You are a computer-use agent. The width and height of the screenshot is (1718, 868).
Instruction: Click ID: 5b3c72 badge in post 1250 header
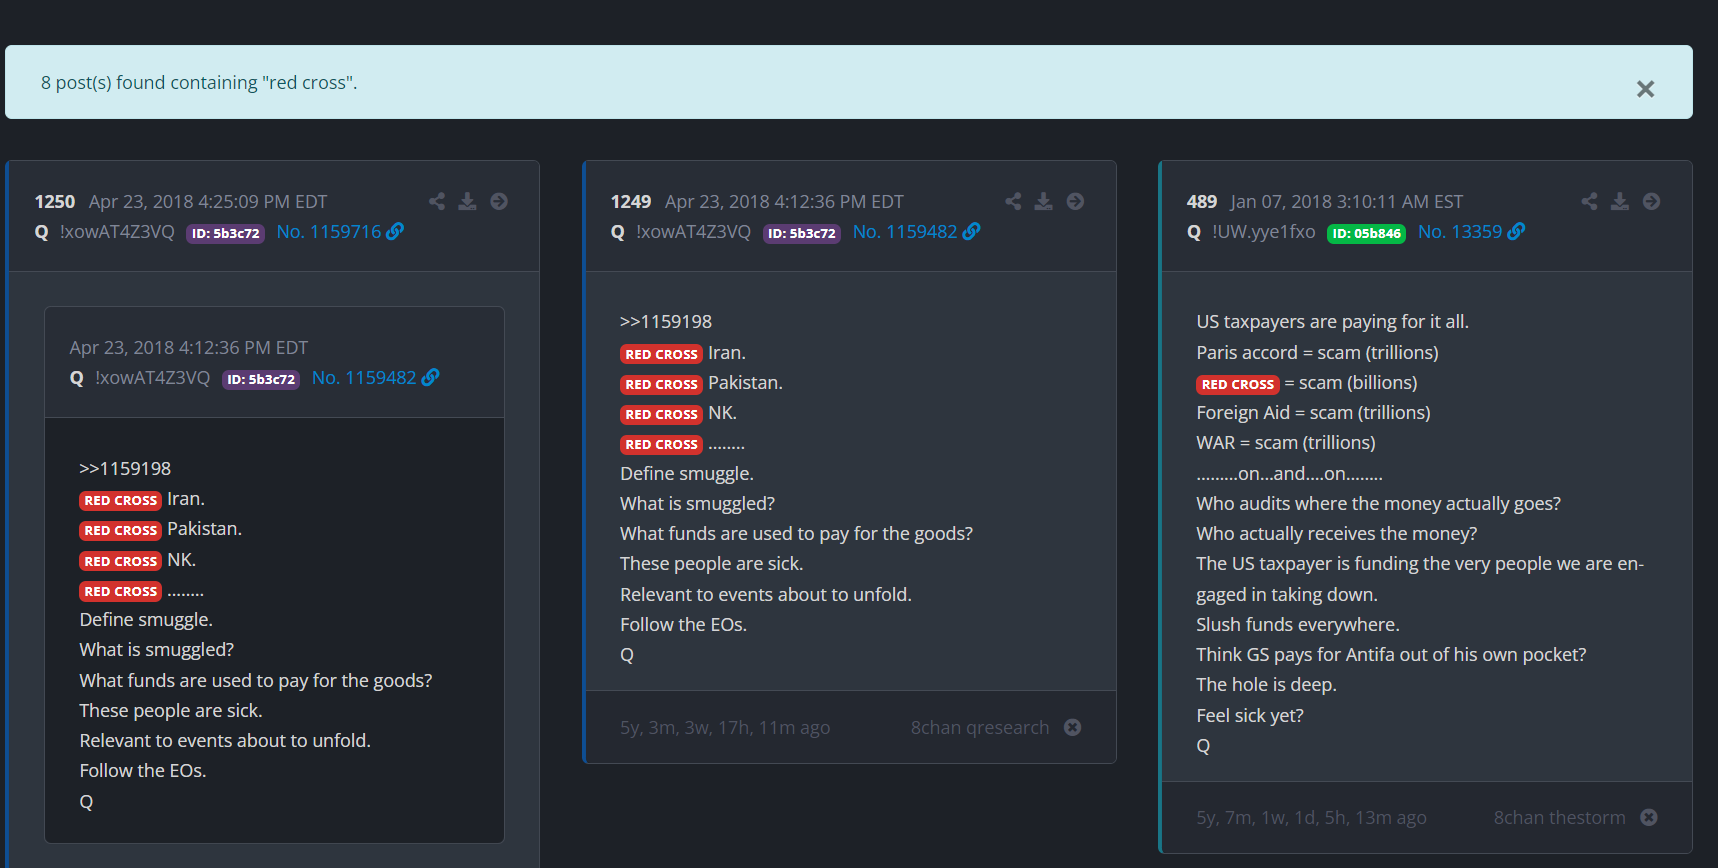click(225, 233)
